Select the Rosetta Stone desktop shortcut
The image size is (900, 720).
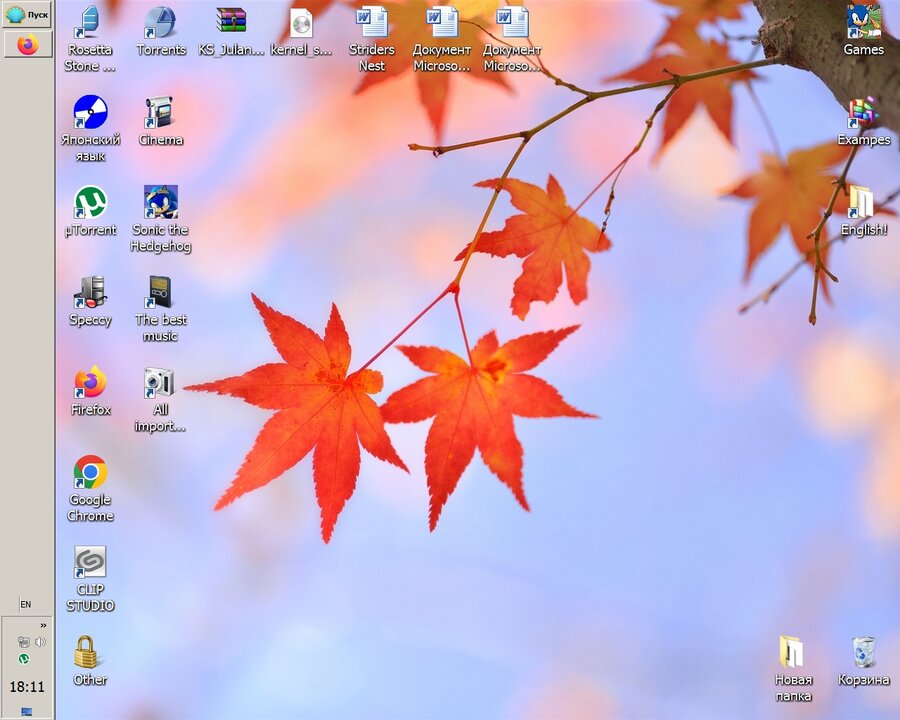pos(90,22)
